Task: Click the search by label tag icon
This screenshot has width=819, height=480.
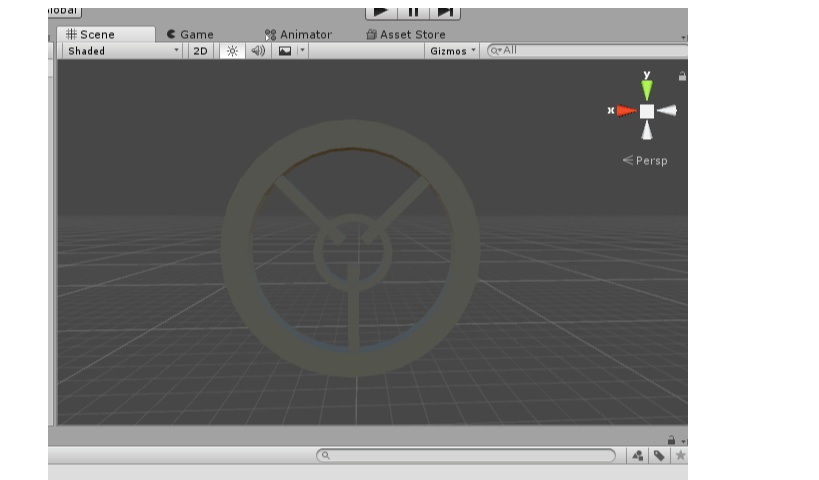Action: 659,455
